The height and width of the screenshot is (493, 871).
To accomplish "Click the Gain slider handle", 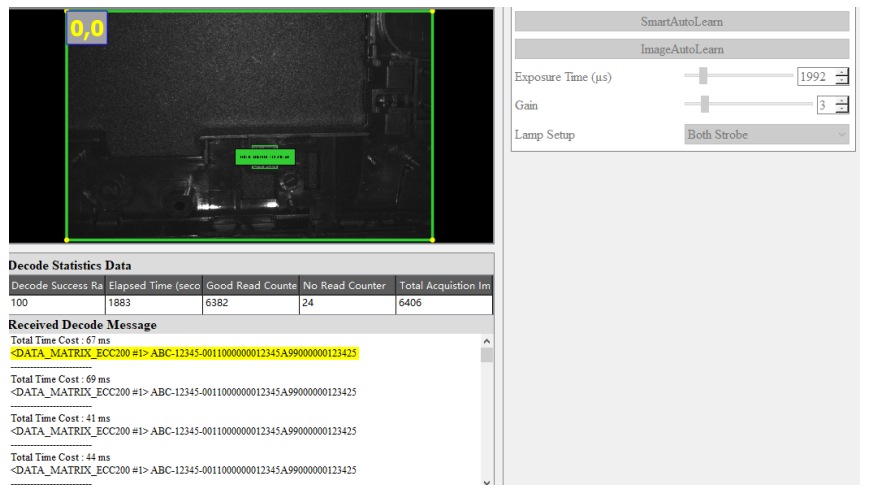I will point(704,104).
